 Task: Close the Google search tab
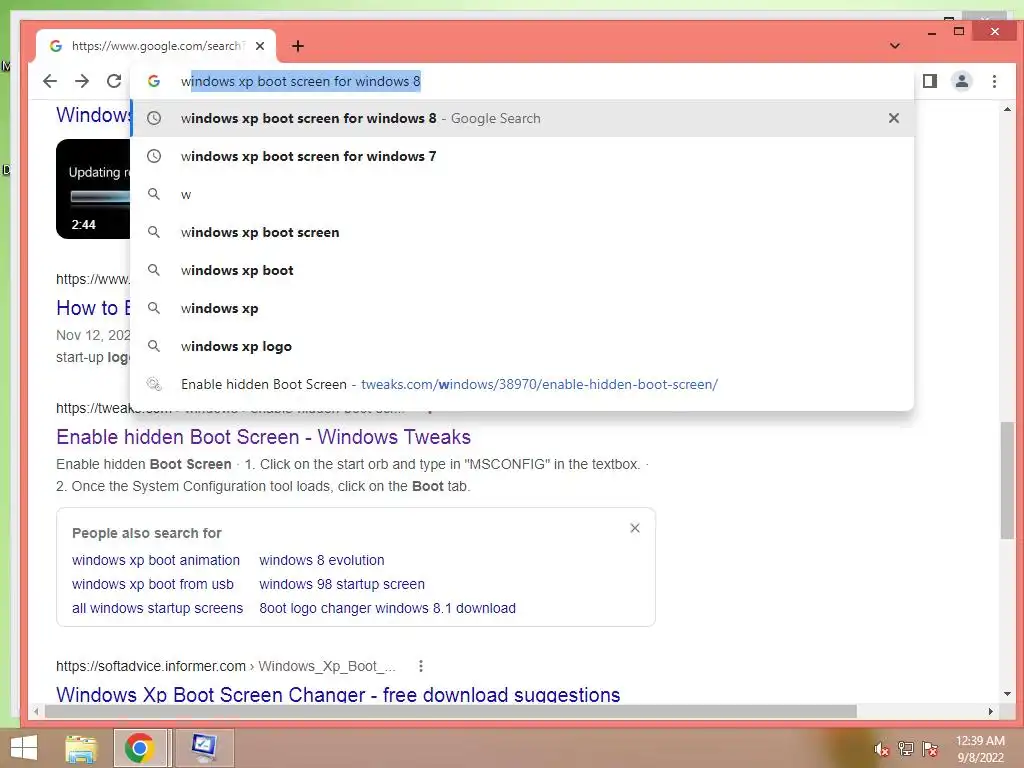point(260,46)
